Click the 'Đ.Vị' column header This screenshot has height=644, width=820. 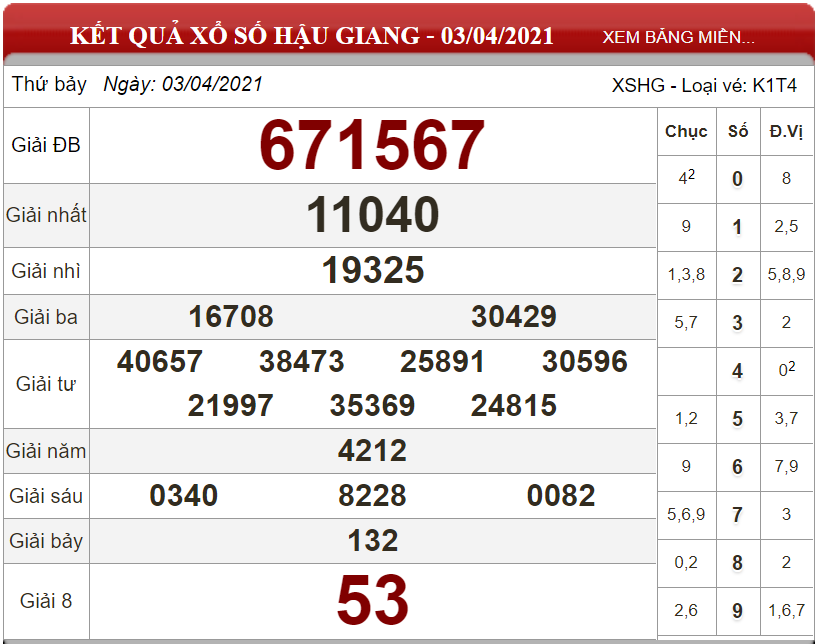pyautogui.click(x=786, y=131)
